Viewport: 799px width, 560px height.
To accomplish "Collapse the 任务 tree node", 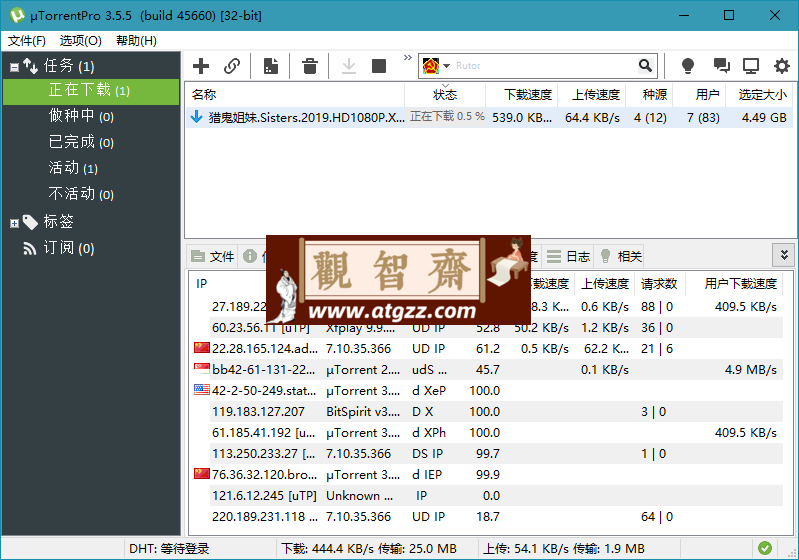I will 14,67.
